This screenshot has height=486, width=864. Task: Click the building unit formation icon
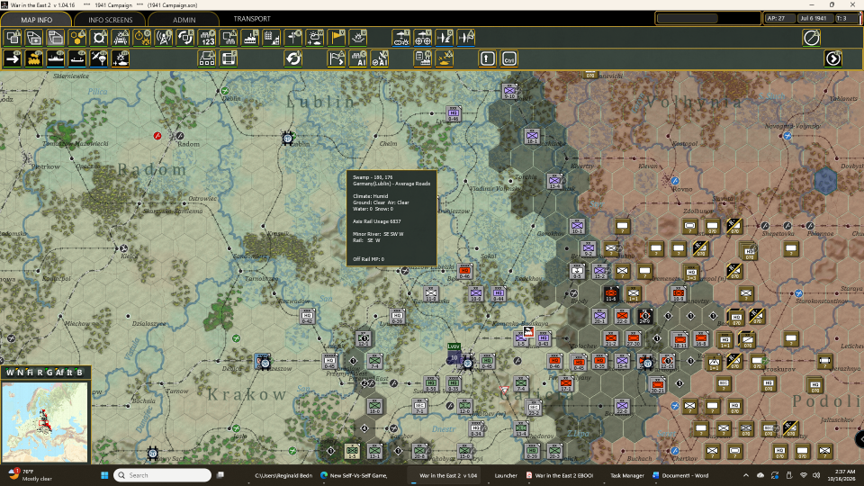pyautogui.click(x=207, y=58)
